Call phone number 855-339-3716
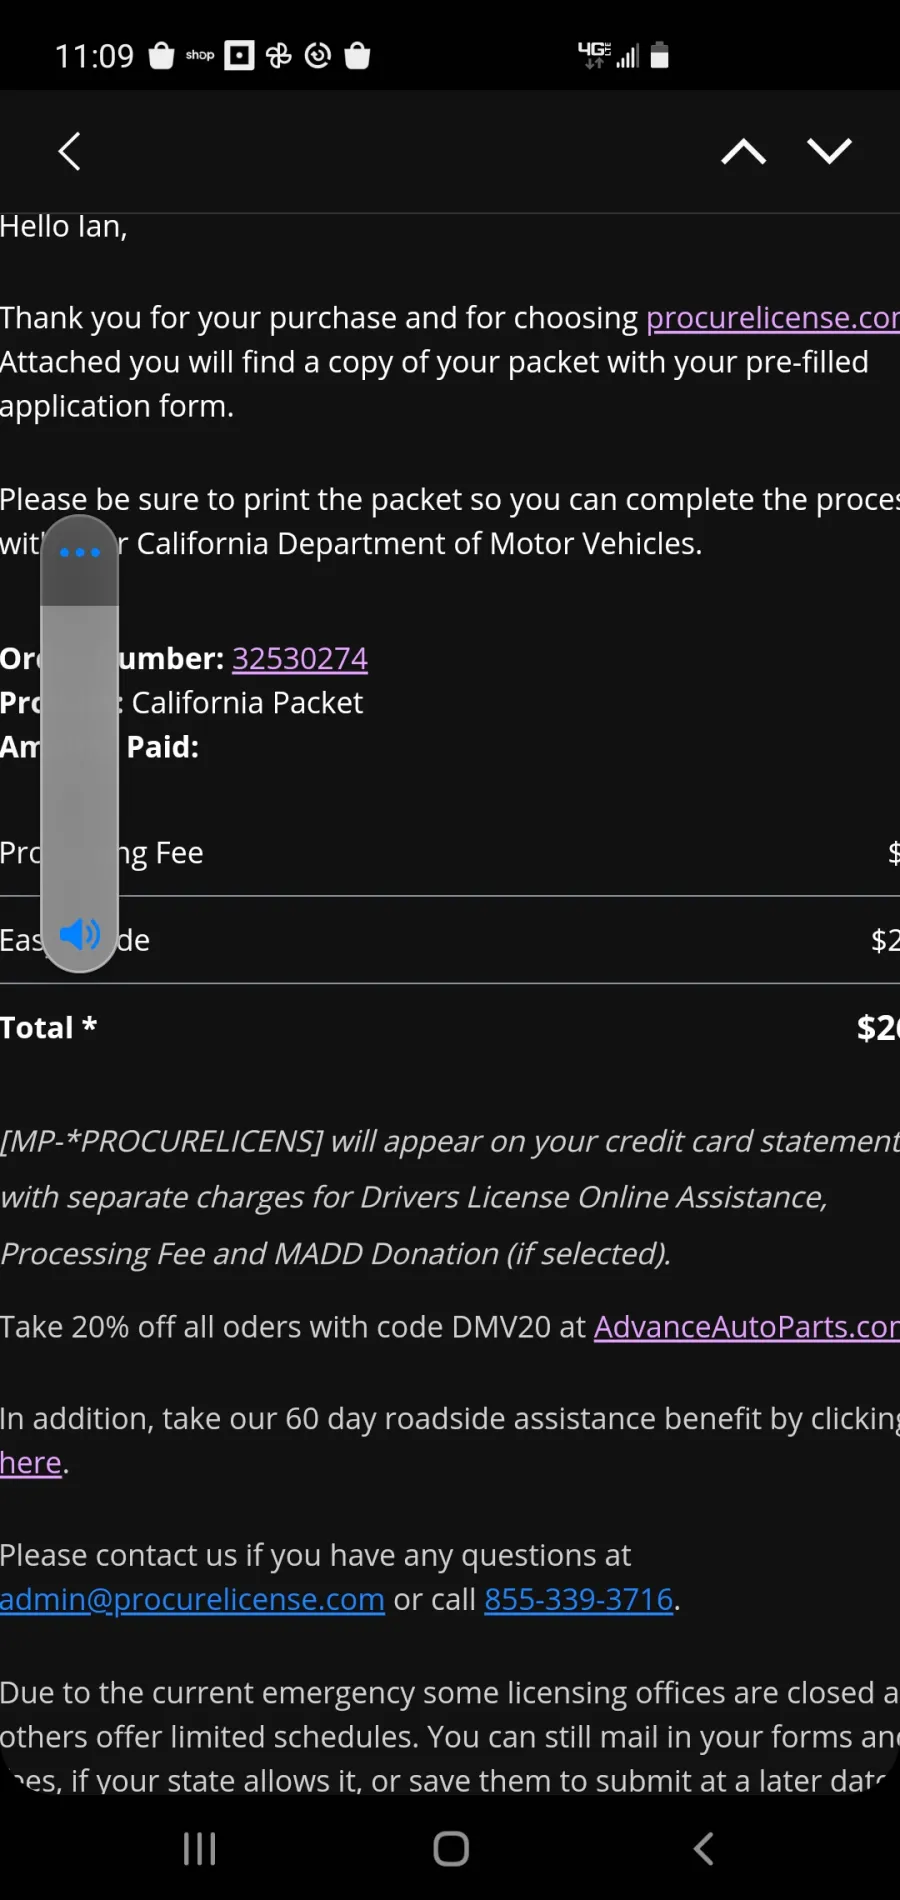 tap(579, 1600)
